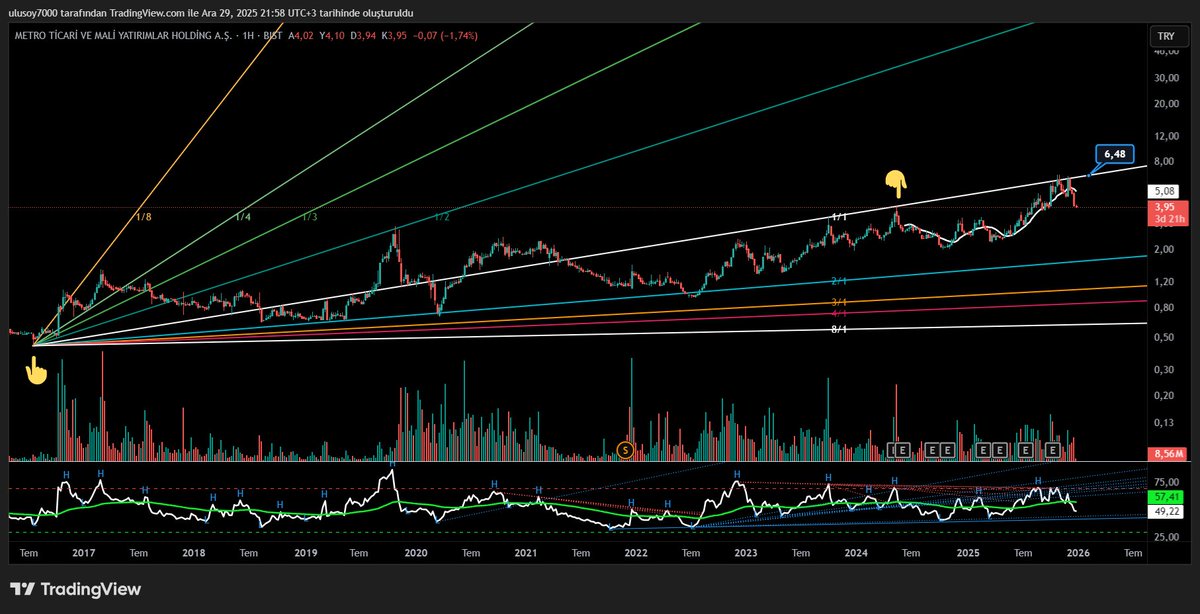Click the close value K3,95
The height and width of the screenshot is (614, 1200).
394,36
